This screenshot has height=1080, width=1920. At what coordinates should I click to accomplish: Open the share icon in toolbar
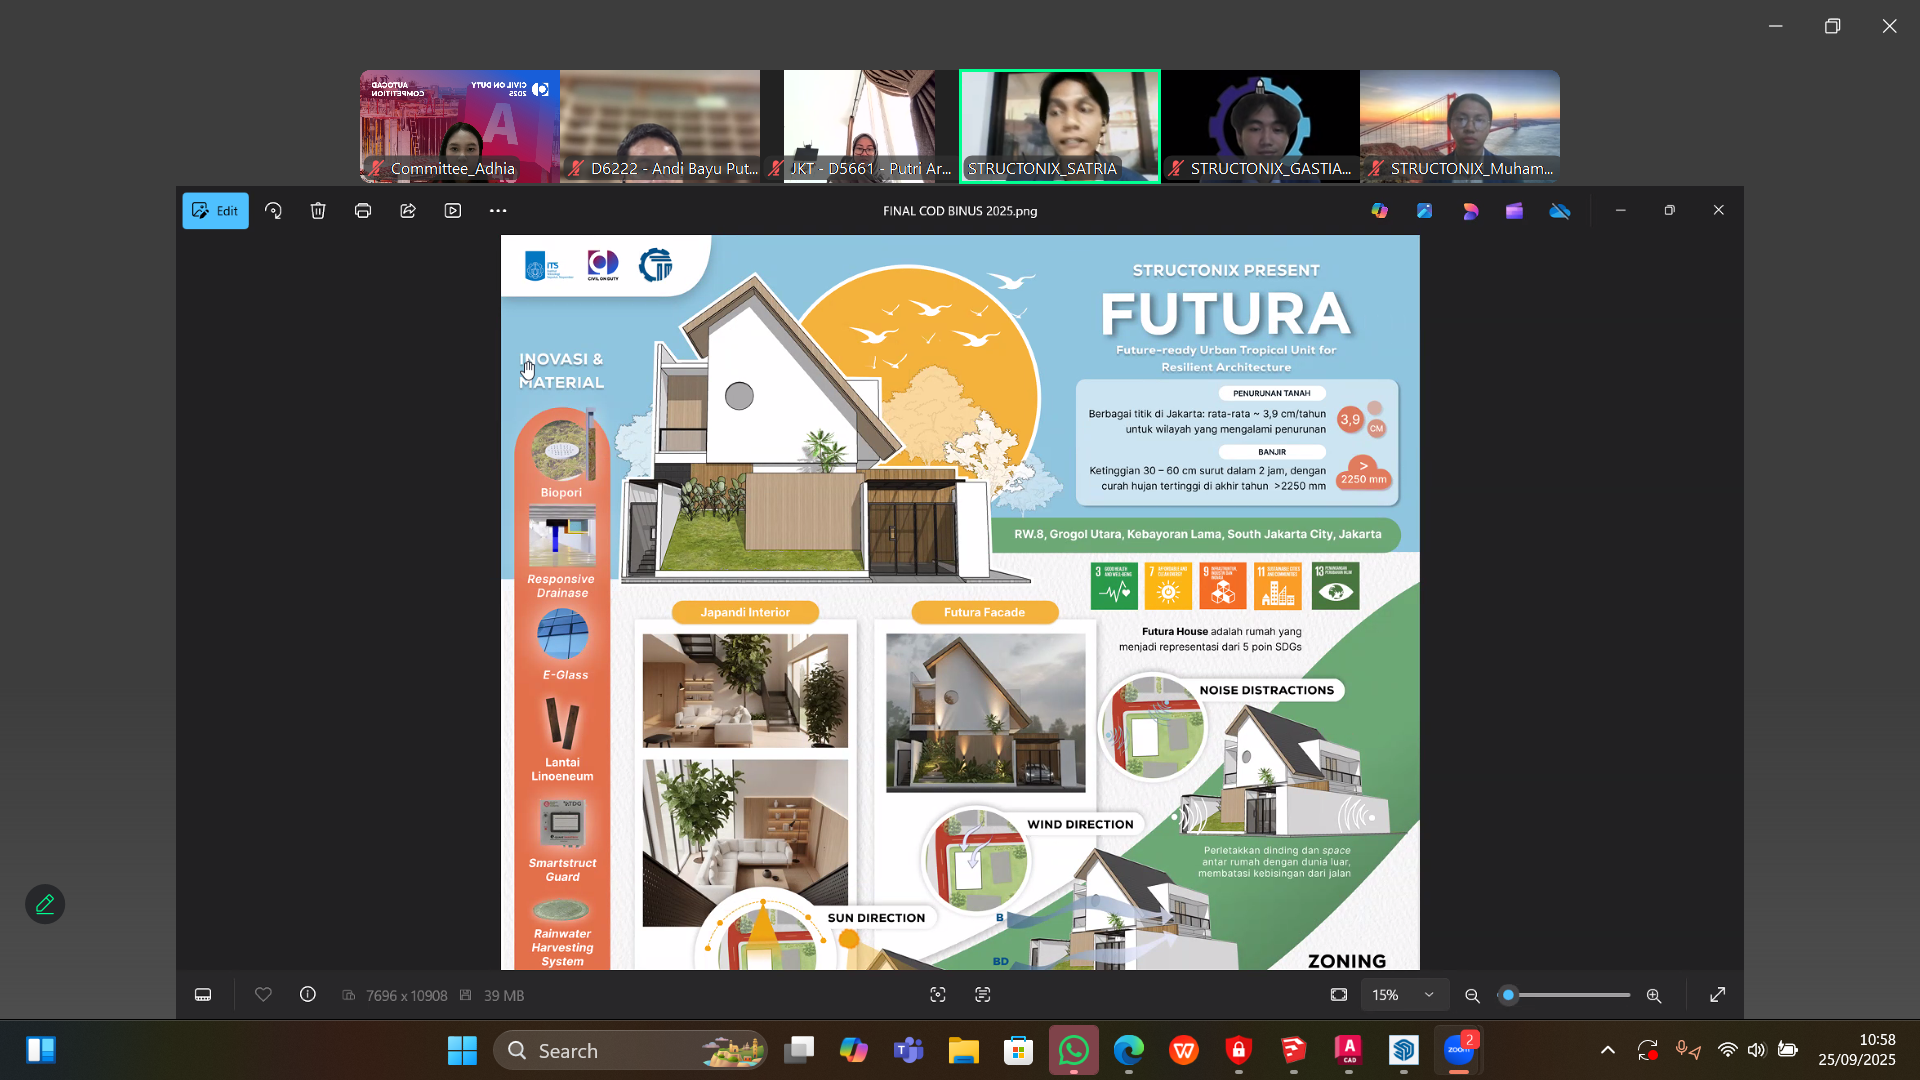point(408,211)
